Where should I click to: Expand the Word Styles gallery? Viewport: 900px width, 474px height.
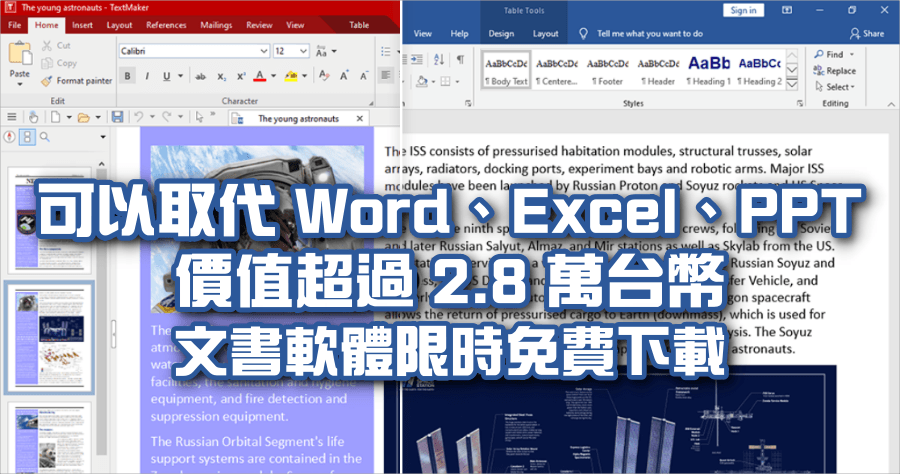click(x=792, y=84)
